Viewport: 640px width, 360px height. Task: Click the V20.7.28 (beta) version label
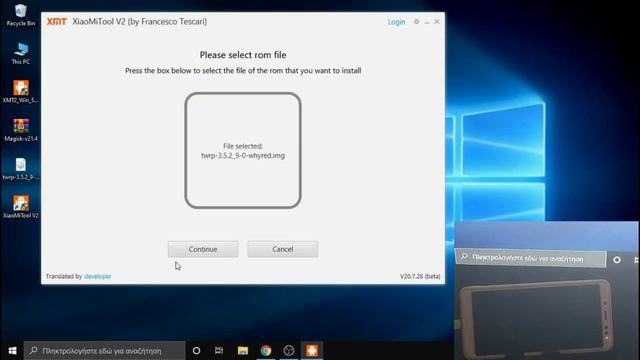pos(420,276)
